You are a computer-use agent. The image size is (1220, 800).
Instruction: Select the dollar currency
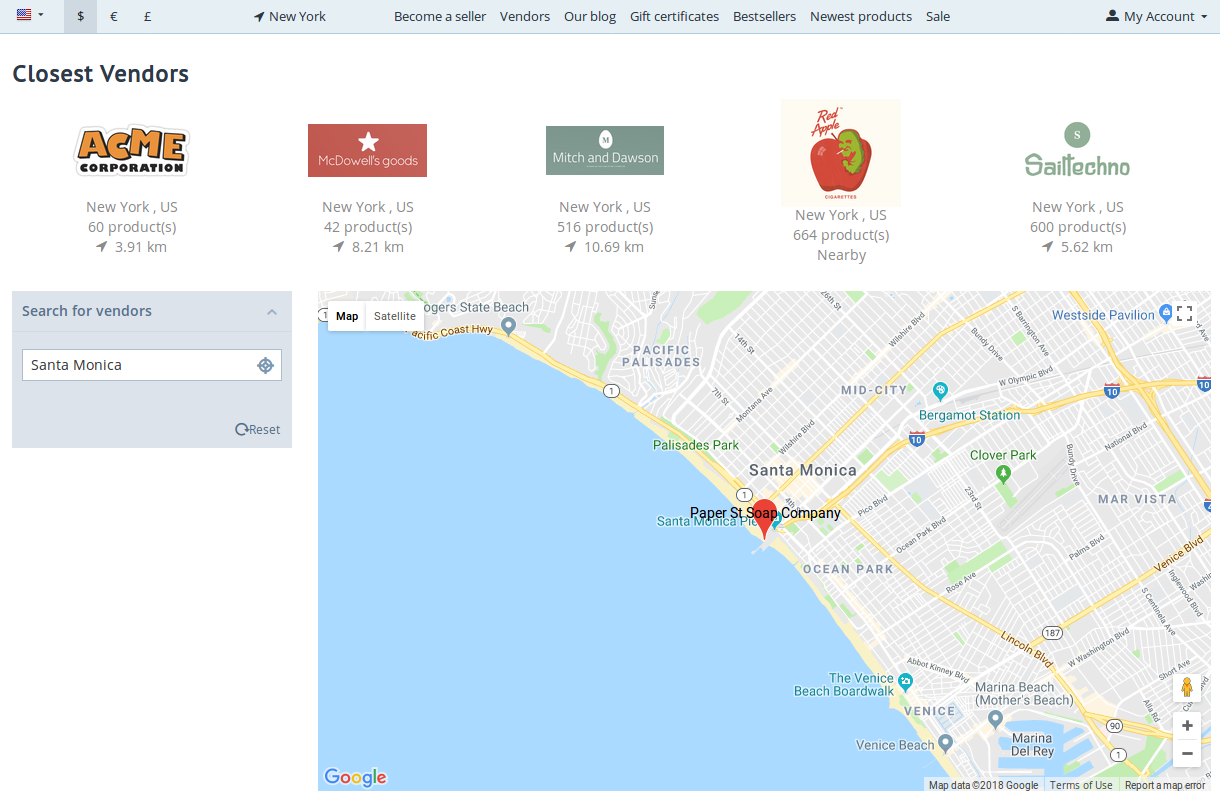[x=81, y=16]
